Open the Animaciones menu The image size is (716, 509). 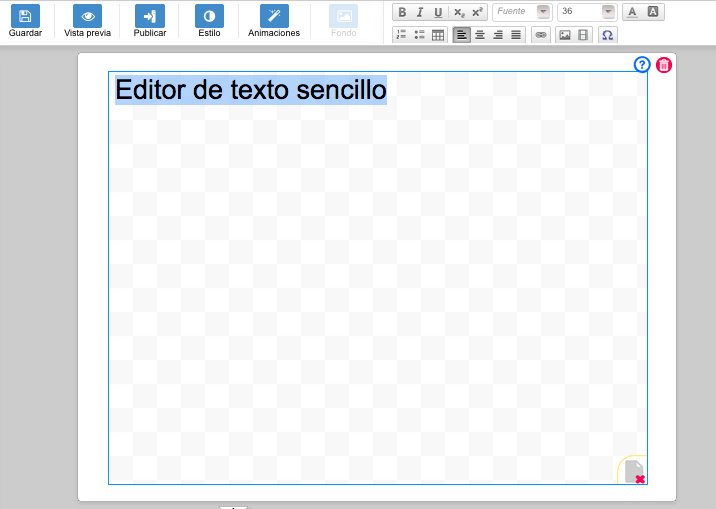274,16
